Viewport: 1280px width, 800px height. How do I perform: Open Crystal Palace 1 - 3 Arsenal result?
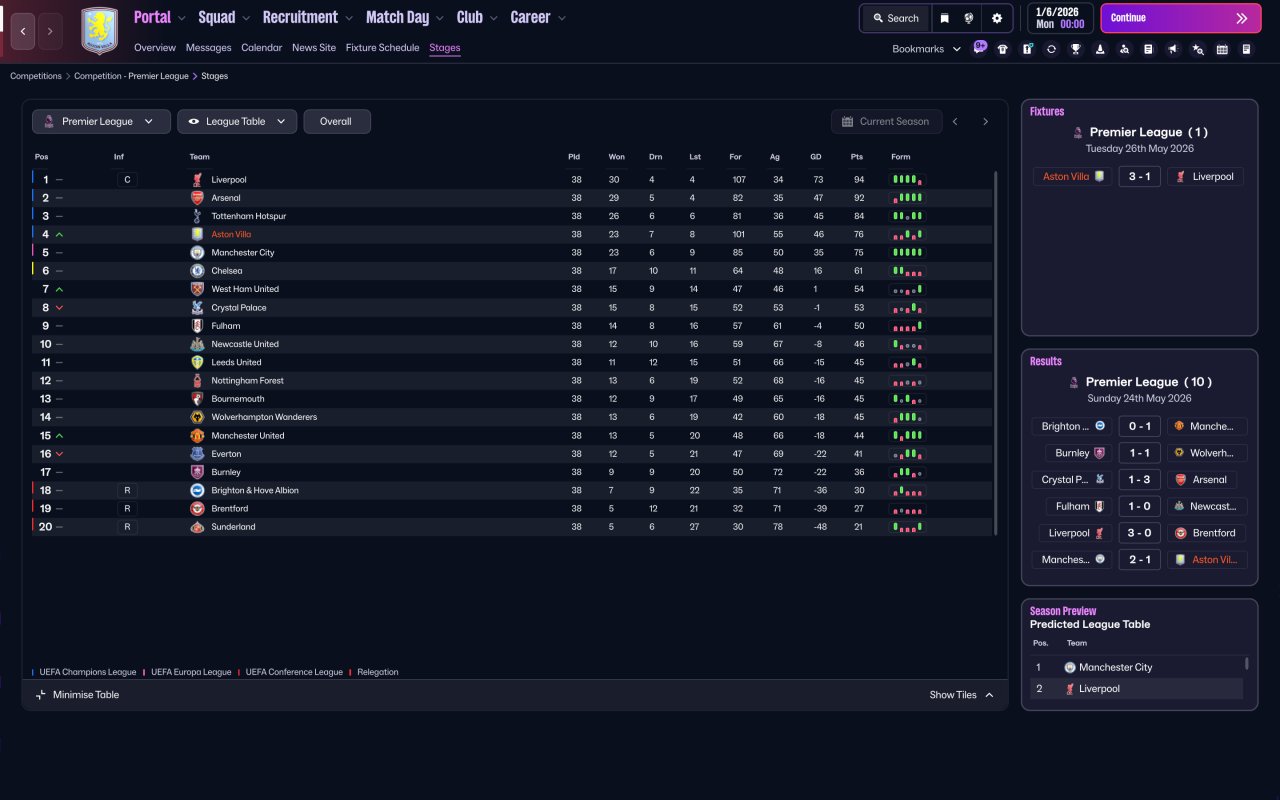coord(1139,480)
